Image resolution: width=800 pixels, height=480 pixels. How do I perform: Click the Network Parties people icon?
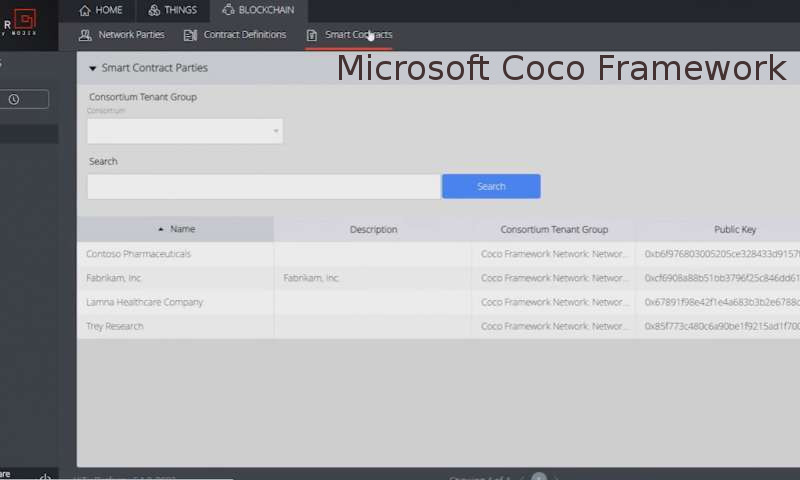click(85, 35)
